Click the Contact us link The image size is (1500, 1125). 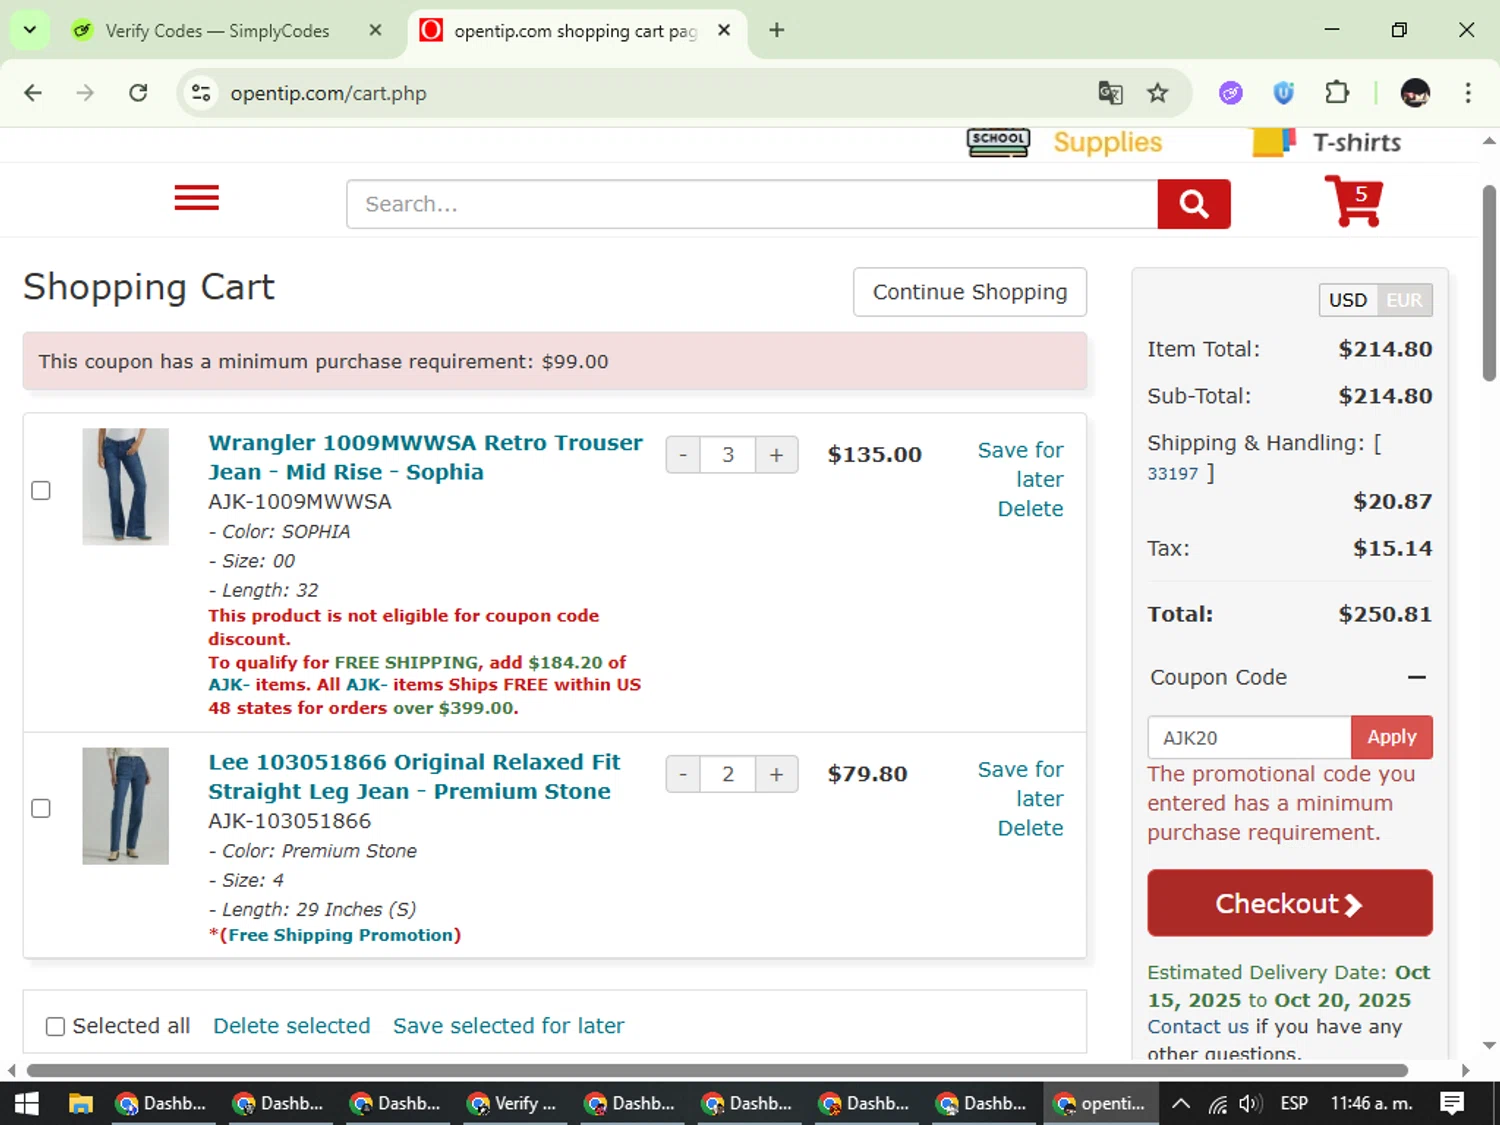coord(1198,1027)
